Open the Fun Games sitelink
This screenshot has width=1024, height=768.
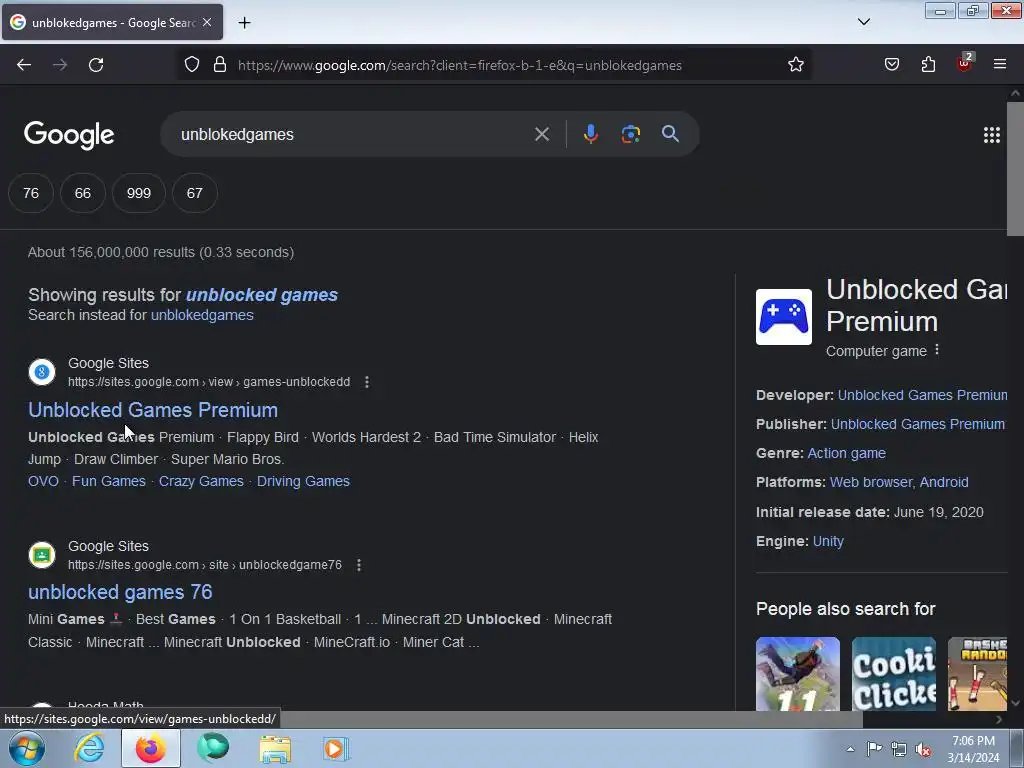point(108,481)
